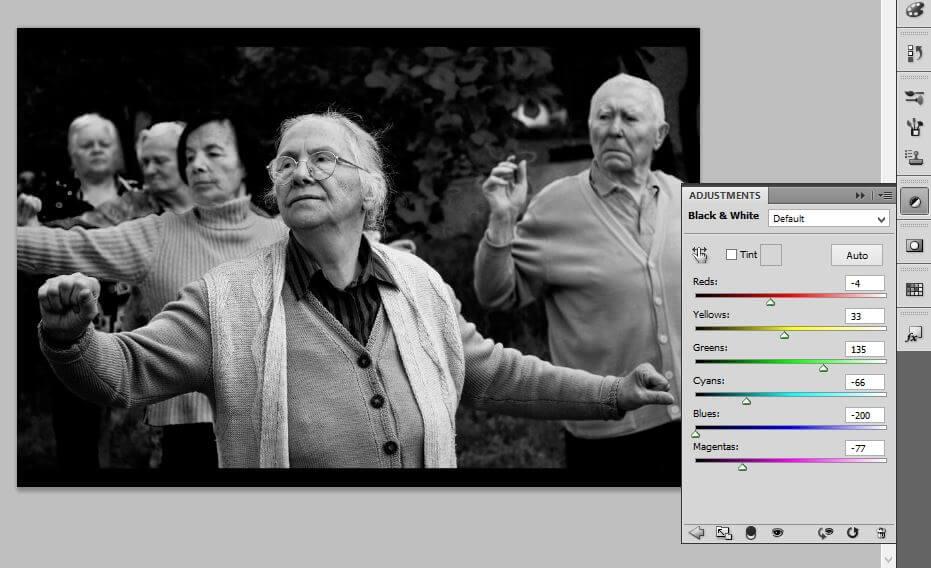Image resolution: width=931 pixels, height=568 pixels.
Task: Enable the Tint checkbox
Action: 731,255
